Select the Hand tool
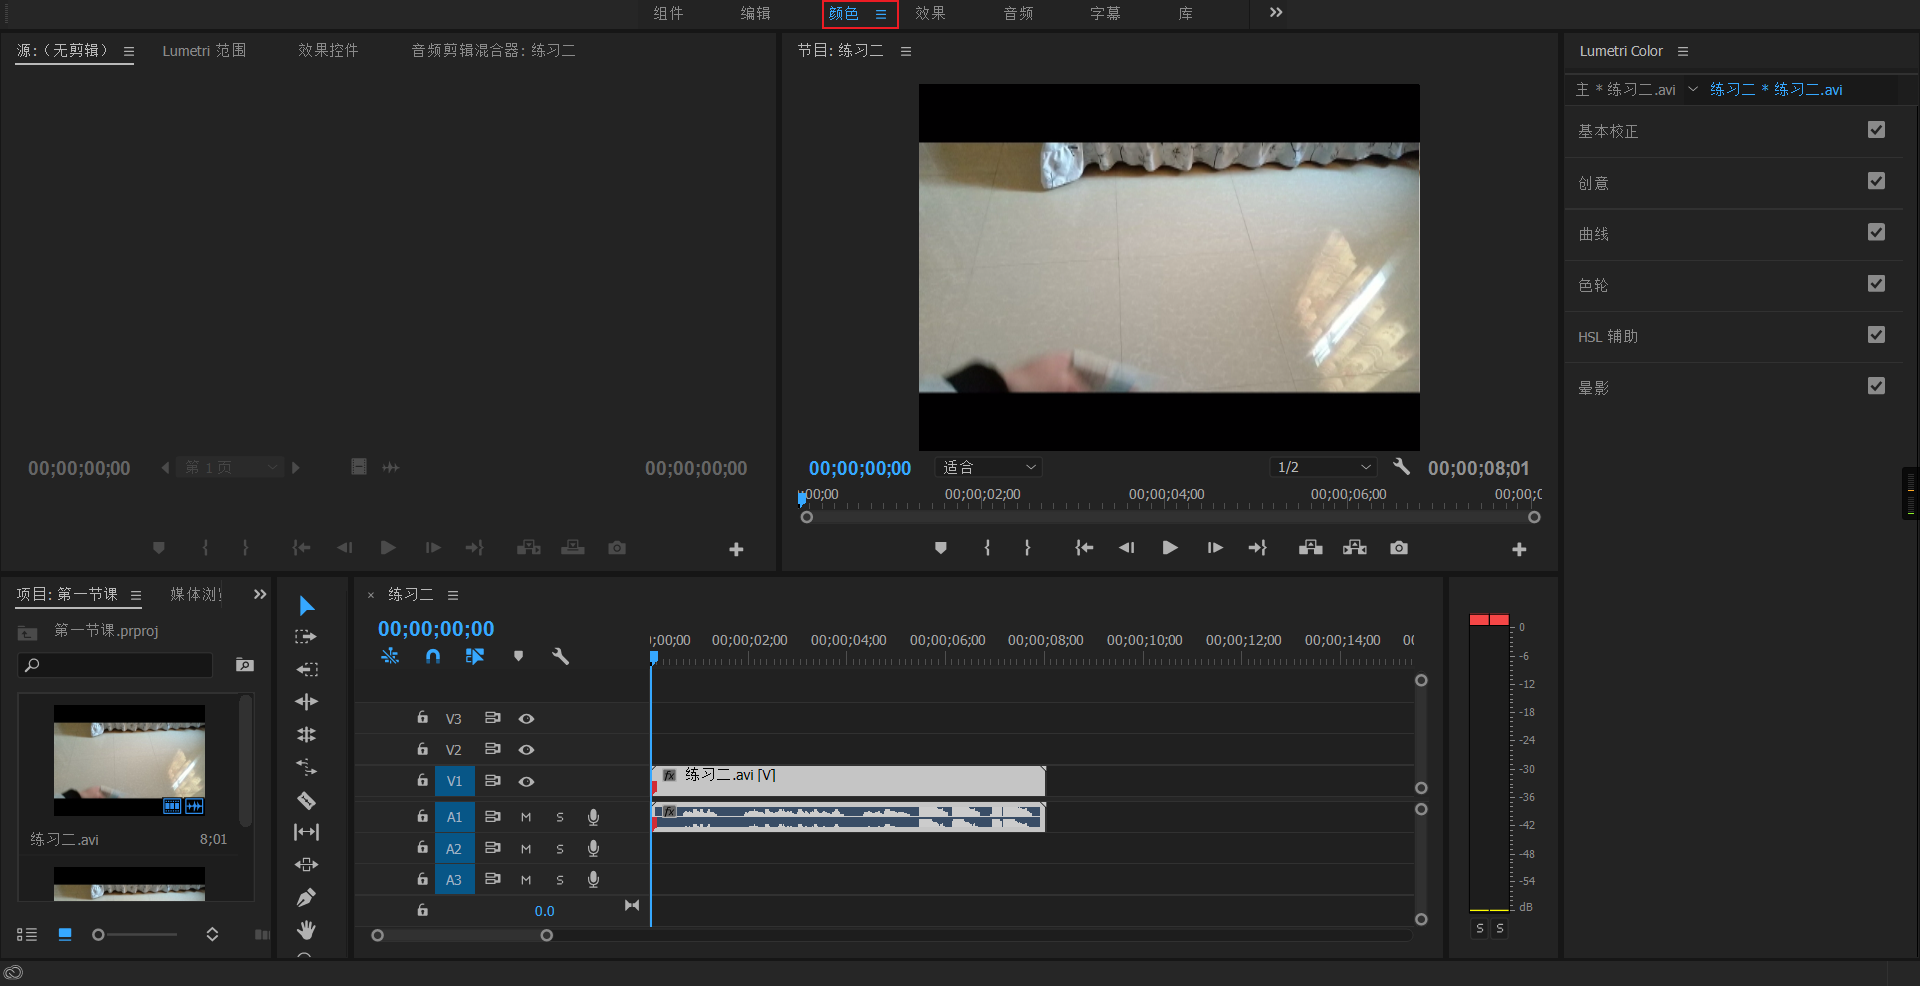This screenshot has width=1920, height=986. (306, 930)
